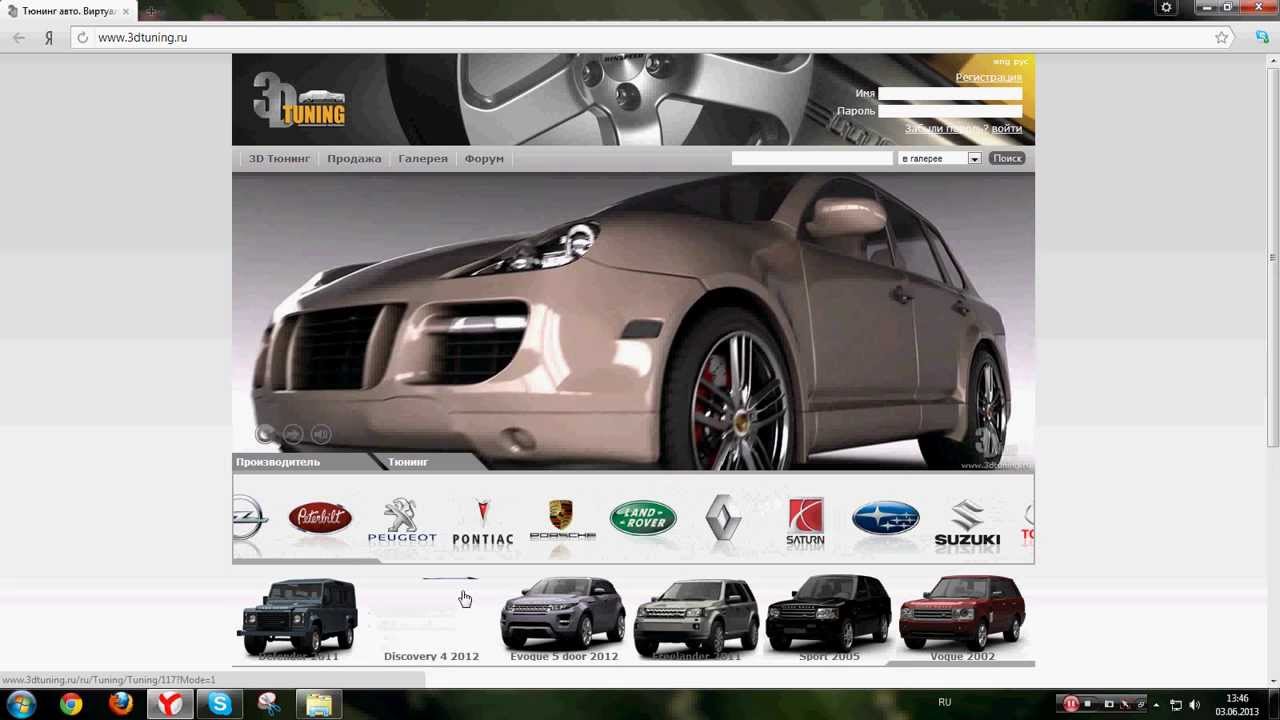Image resolution: width=1280 pixels, height=720 pixels.
Task: Choose the Peugeot lion logo
Action: coord(402,520)
